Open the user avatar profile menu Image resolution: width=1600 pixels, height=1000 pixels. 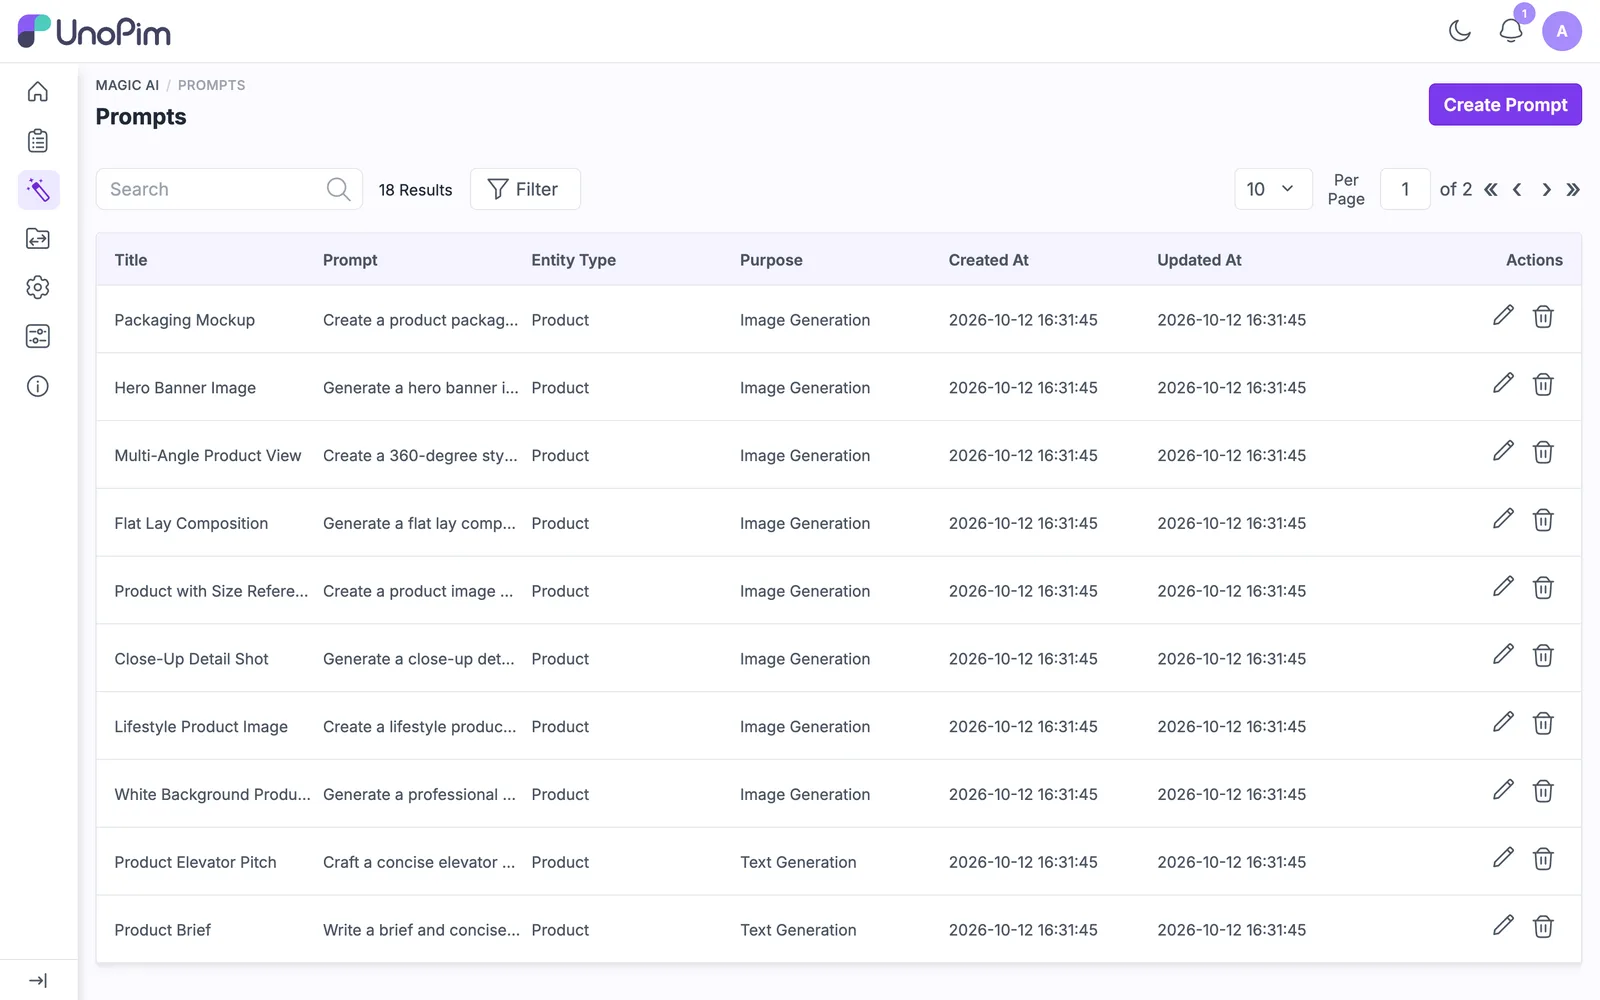click(x=1562, y=31)
